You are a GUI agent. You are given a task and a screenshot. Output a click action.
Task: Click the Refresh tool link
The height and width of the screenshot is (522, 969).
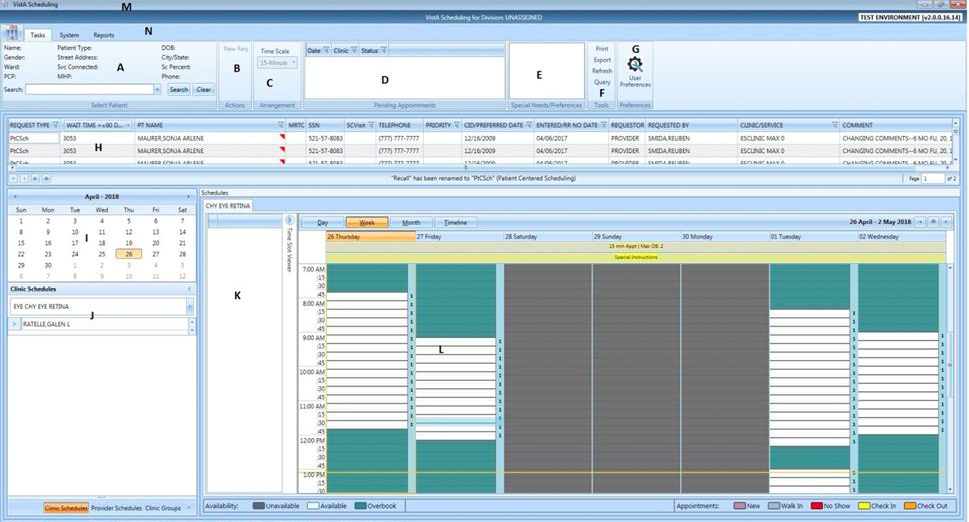602,71
